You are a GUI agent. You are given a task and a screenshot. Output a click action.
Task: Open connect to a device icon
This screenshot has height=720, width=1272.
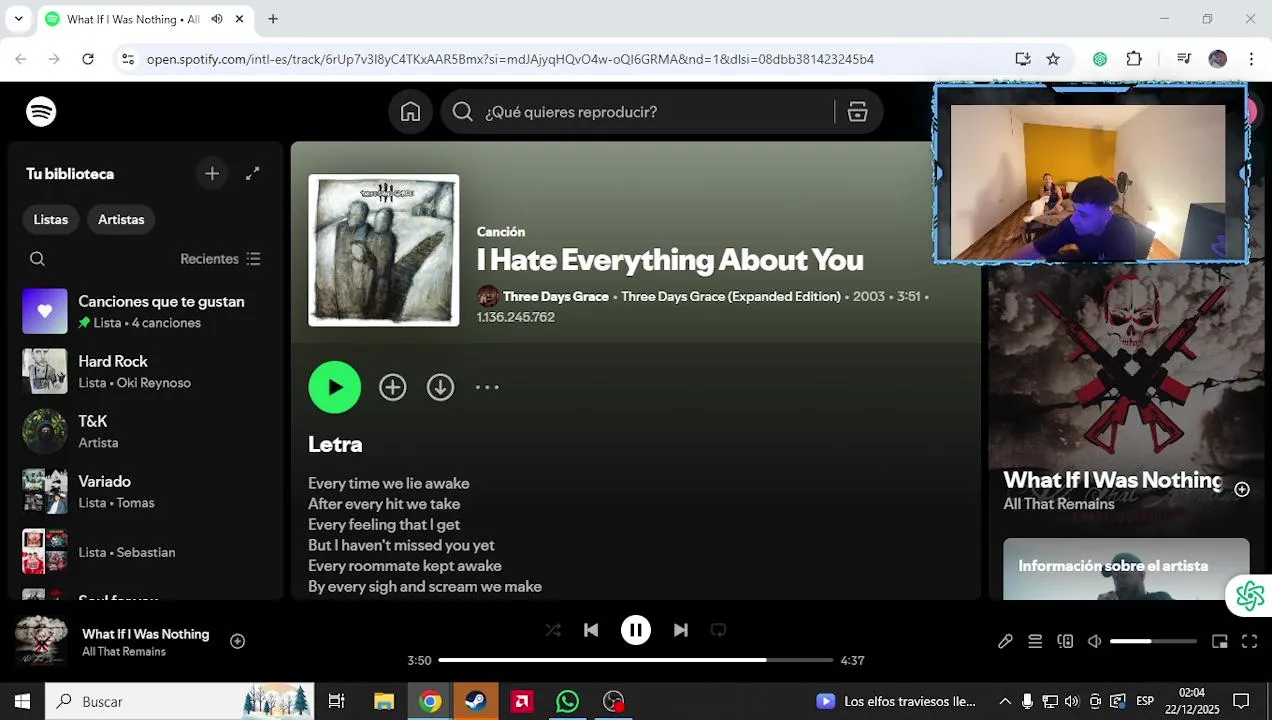[x=1065, y=642]
